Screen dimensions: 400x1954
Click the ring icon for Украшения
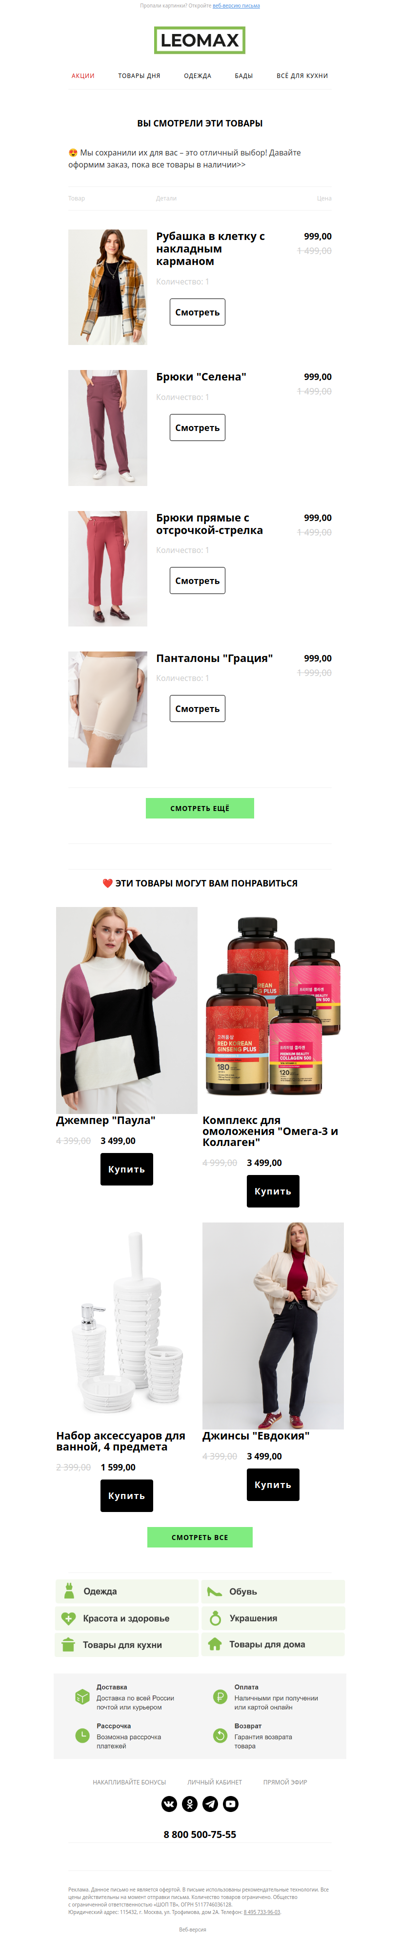coord(215,1617)
